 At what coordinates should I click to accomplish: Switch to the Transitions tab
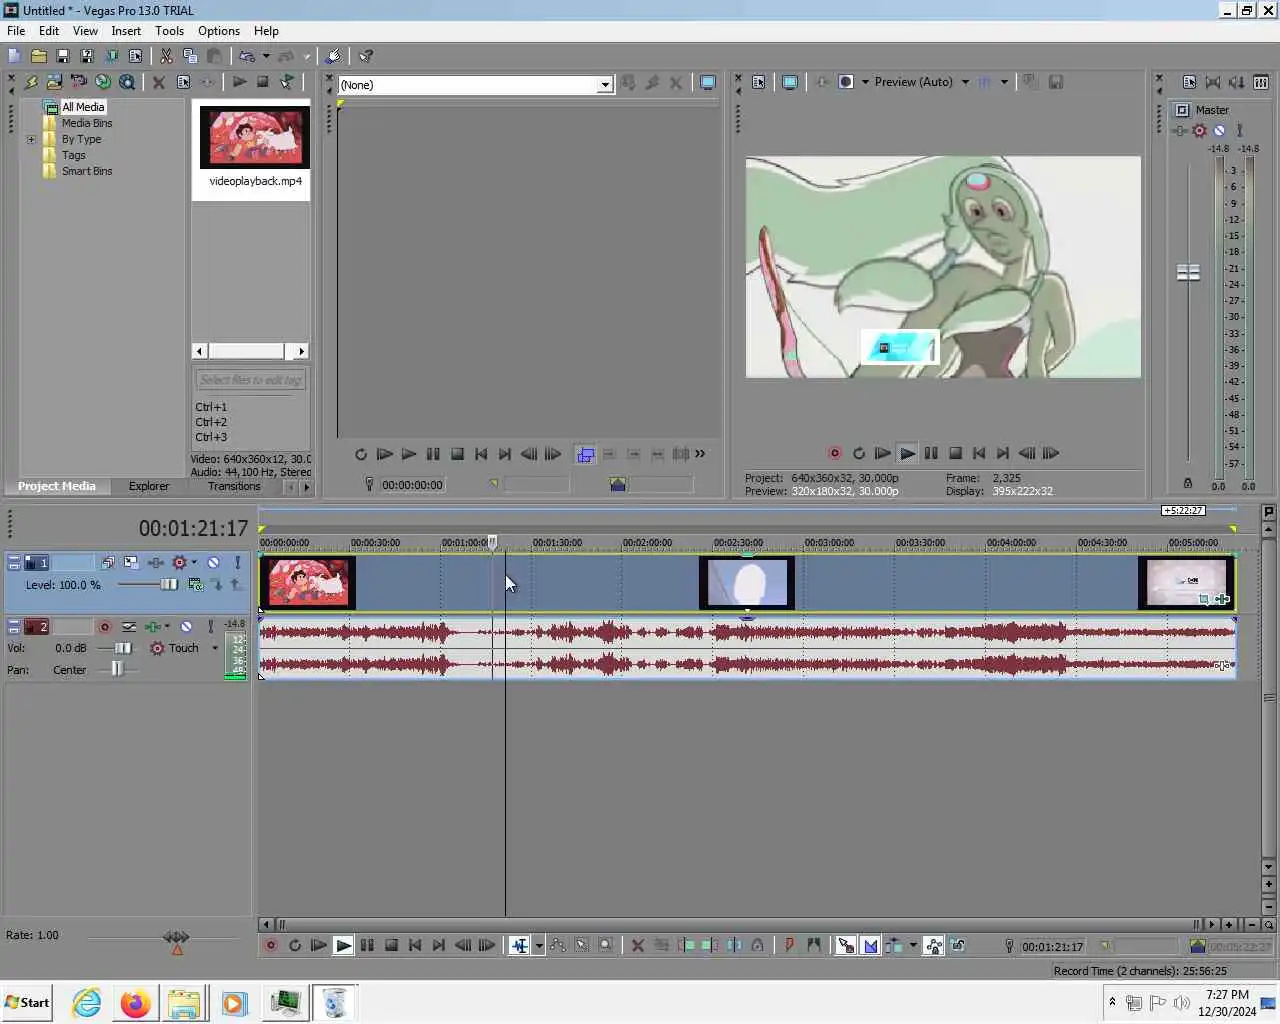pyautogui.click(x=234, y=486)
